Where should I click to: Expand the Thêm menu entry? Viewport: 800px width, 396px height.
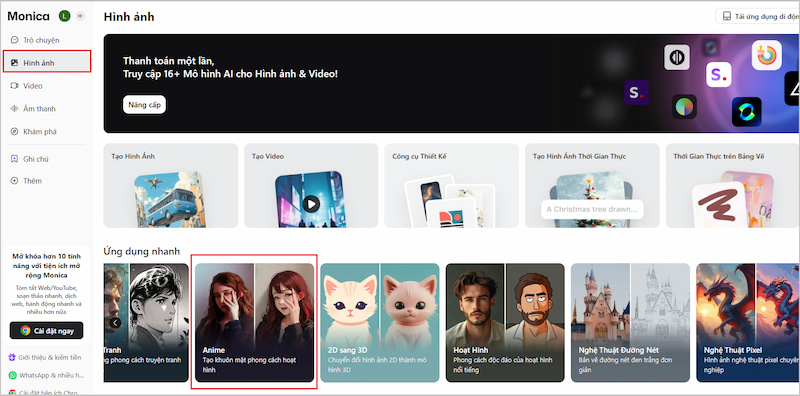(x=47, y=181)
